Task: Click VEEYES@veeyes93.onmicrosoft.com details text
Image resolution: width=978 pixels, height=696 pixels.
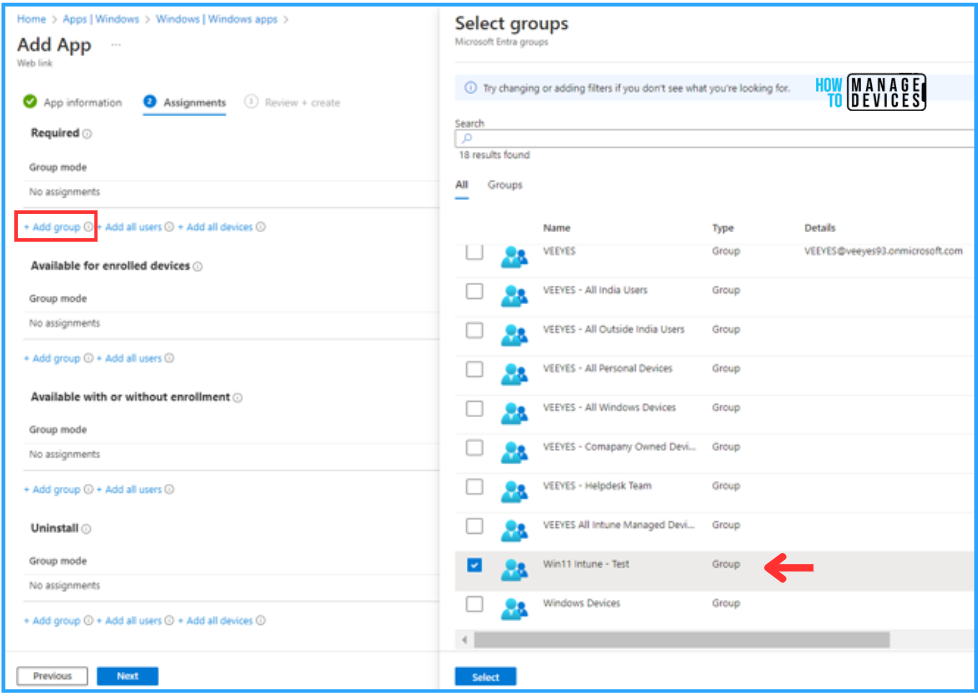Action: pyautogui.click(x=883, y=251)
